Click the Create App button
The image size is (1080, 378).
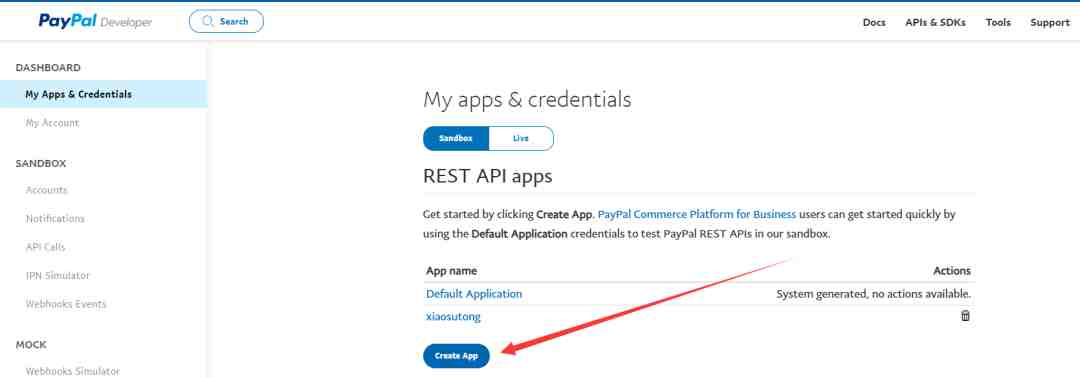point(456,356)
